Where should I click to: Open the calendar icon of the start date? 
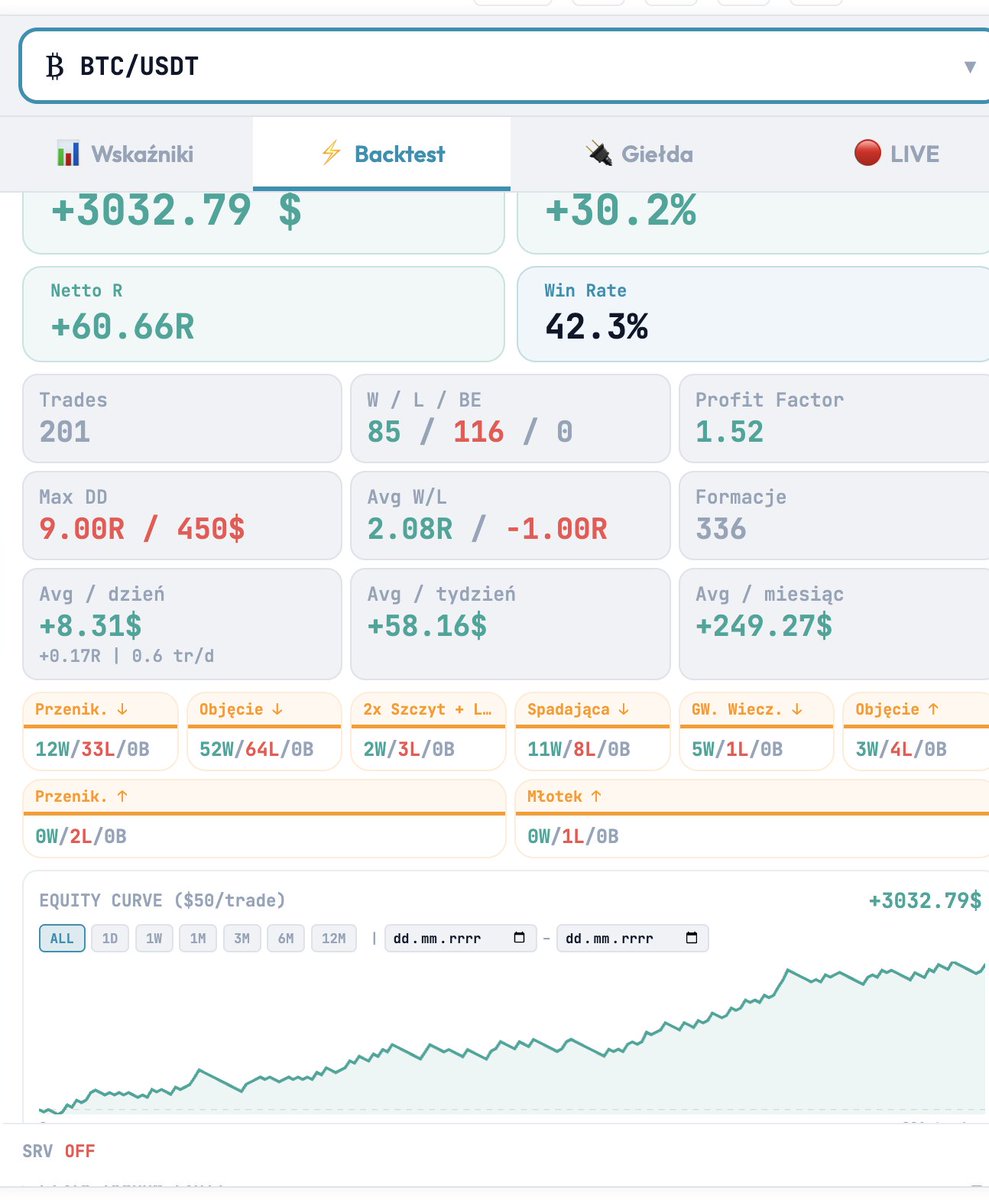pos(518,939)
